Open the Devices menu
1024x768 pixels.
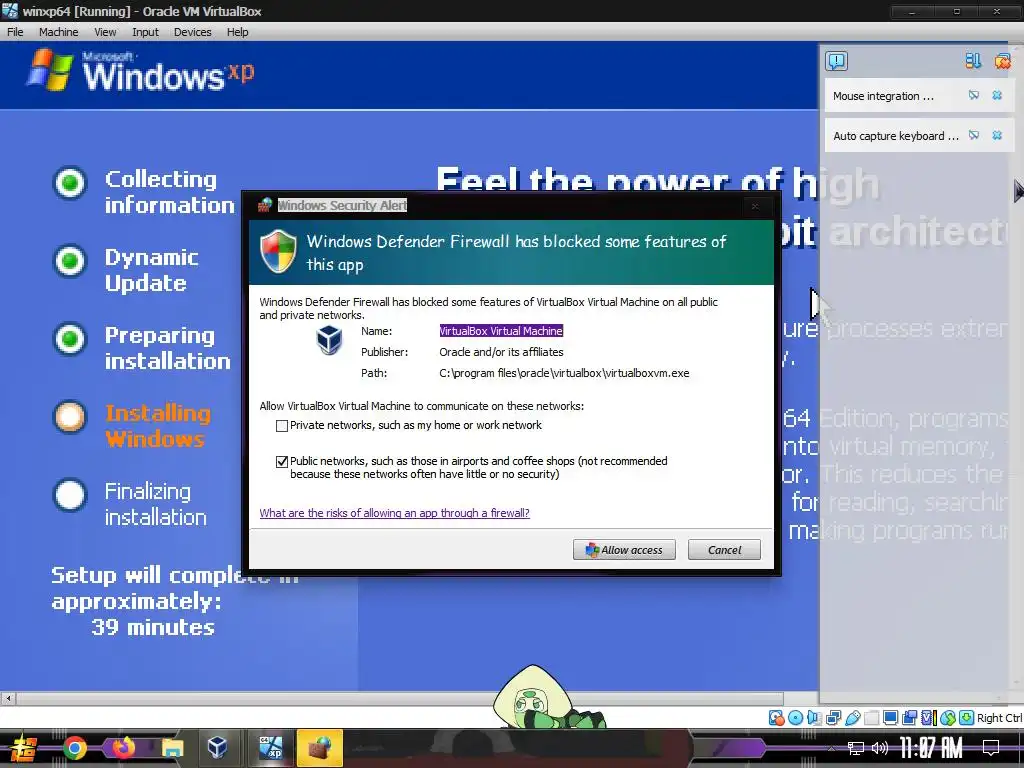click(x=192, y=32)
